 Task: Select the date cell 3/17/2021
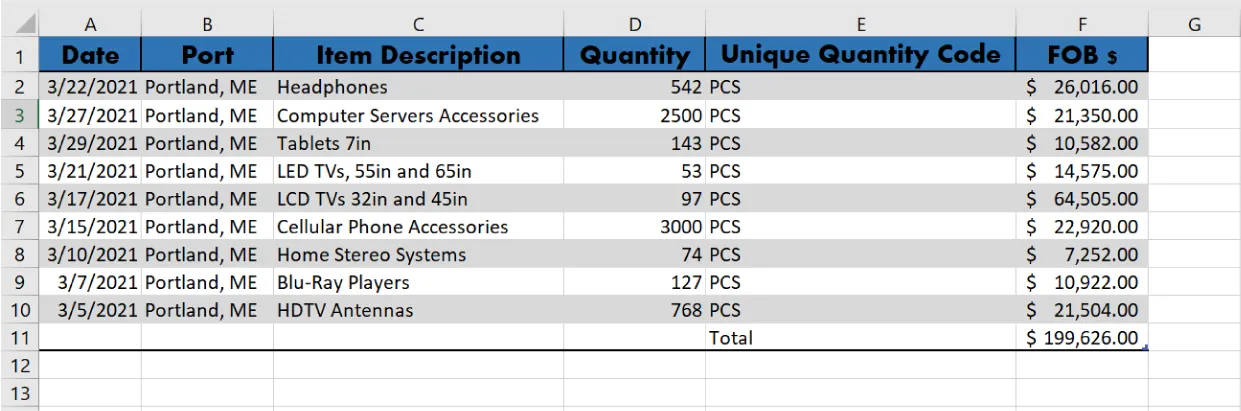pos(91,199)
